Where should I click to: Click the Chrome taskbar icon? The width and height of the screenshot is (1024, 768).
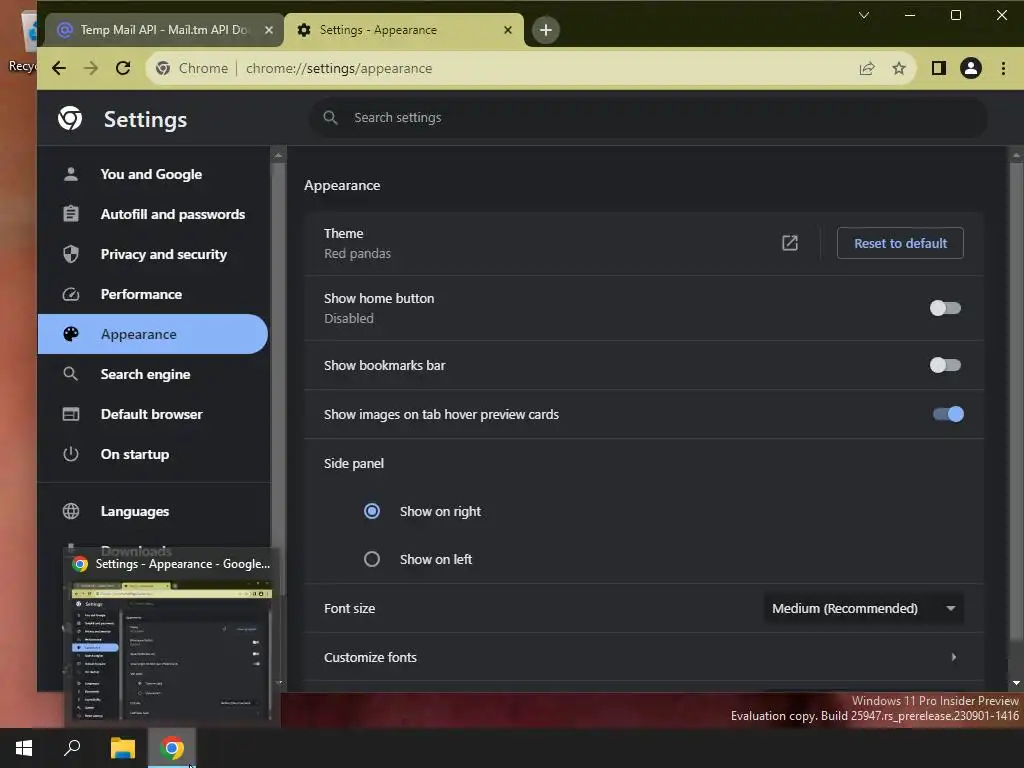(172, 748)
